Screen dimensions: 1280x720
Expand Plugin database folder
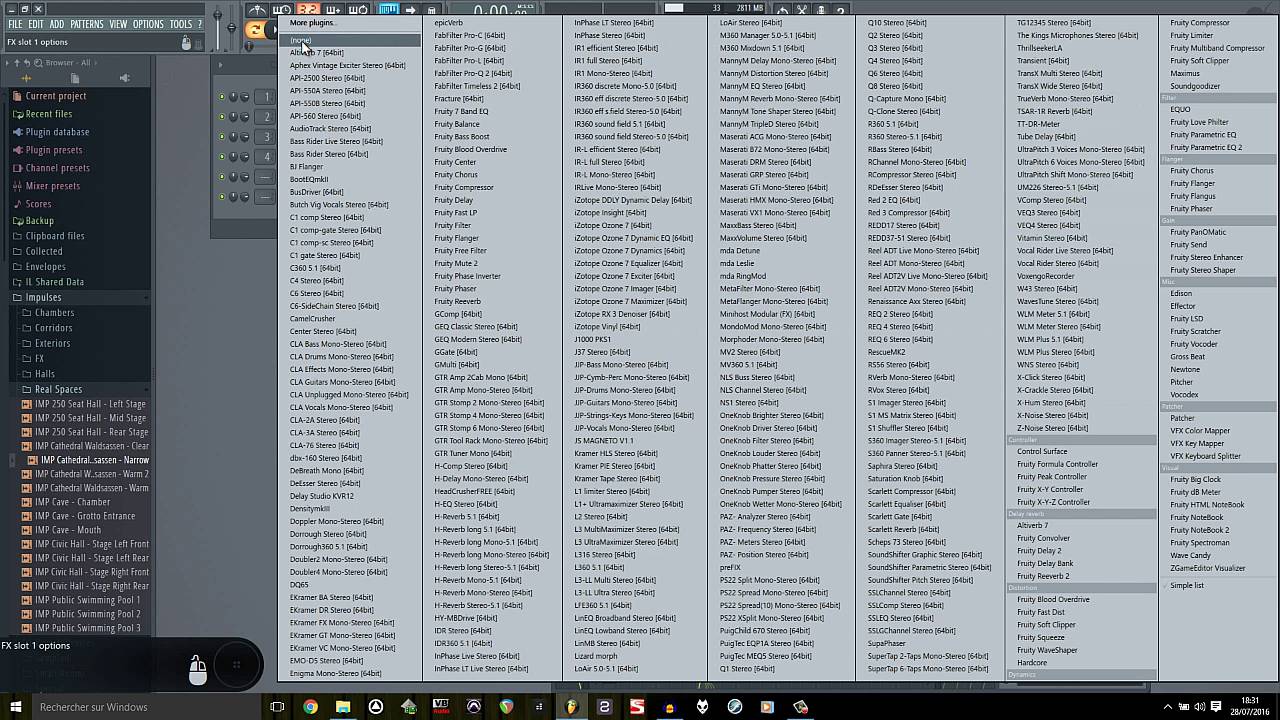pos(57,132)
